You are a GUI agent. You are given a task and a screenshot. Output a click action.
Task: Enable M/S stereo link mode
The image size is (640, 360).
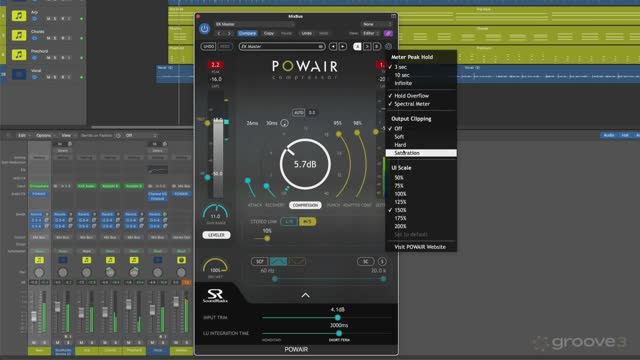click(307, 222)
